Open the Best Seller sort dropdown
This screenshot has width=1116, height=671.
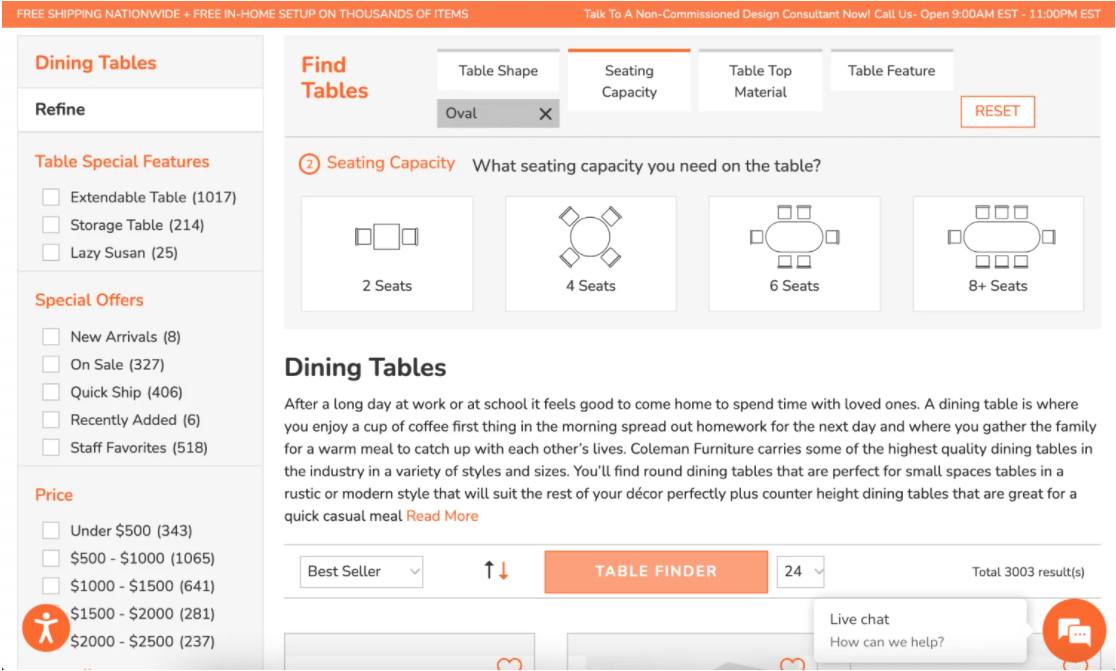coord(361,571)
